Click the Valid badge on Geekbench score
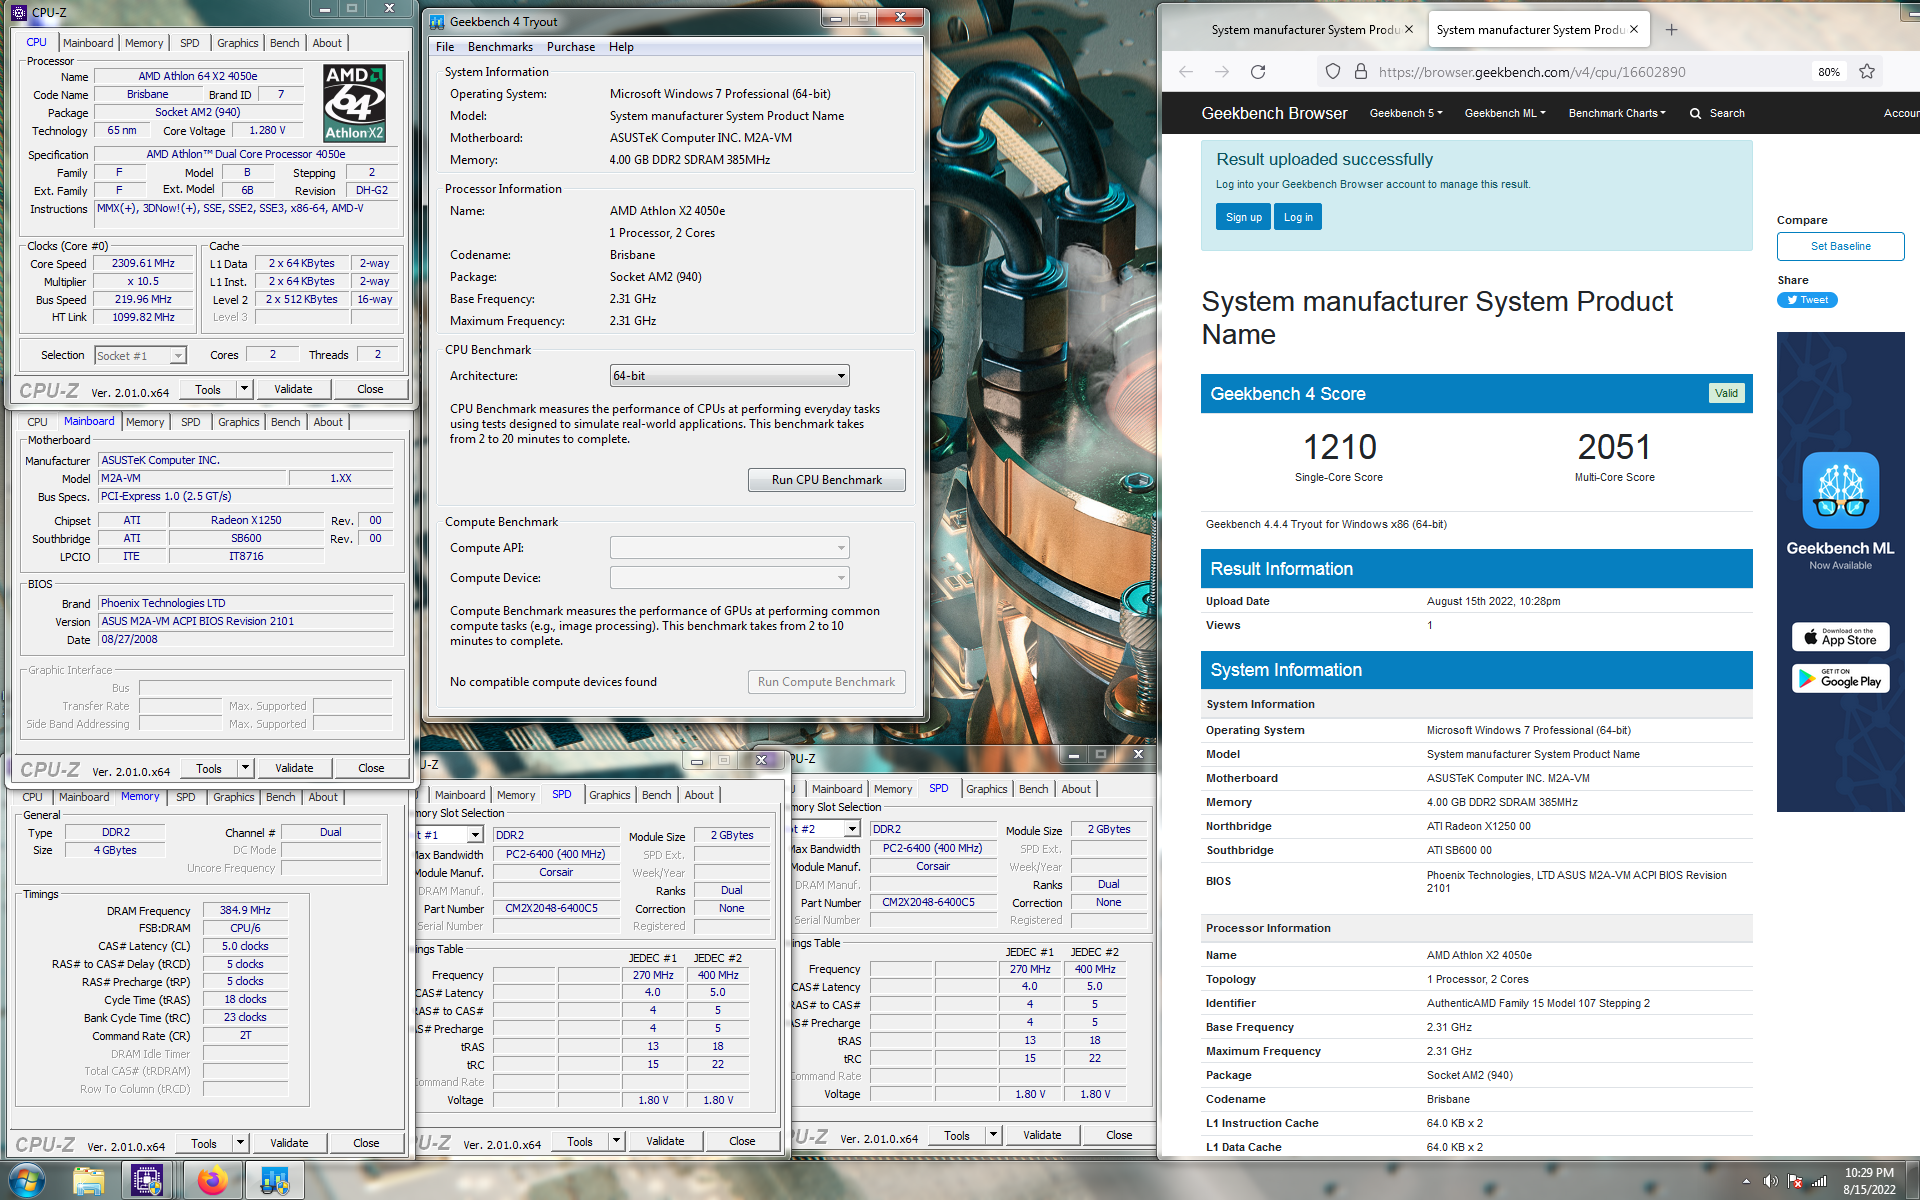 click(1726, 394)
